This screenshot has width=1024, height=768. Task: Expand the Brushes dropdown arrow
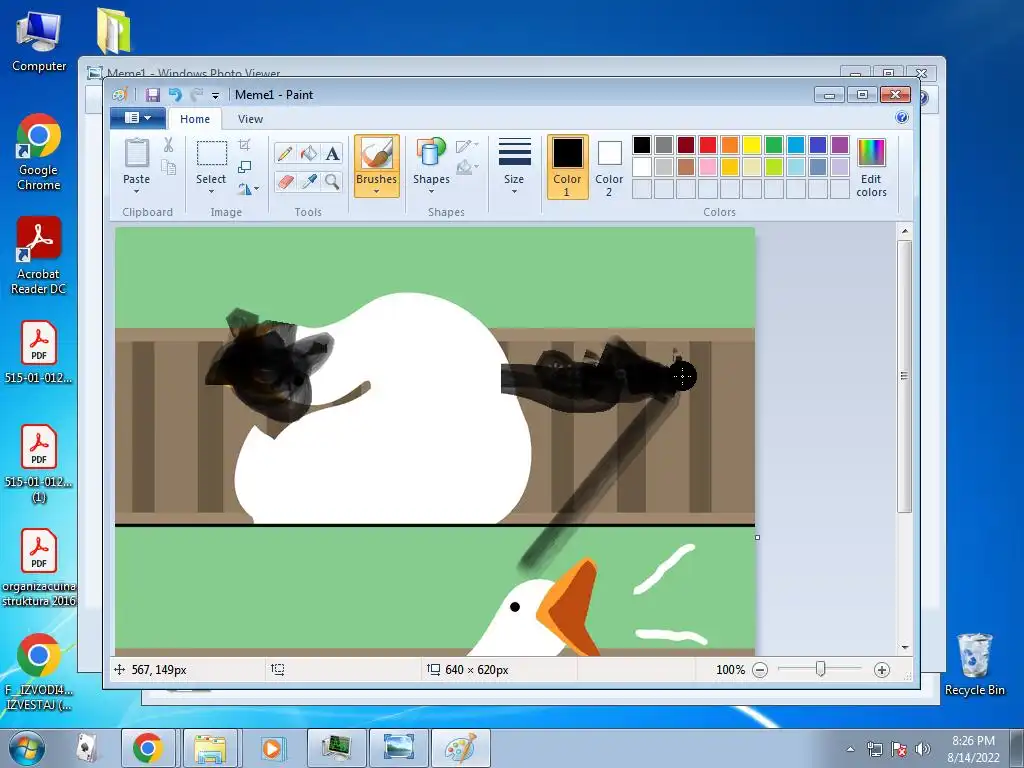[377, 191]
